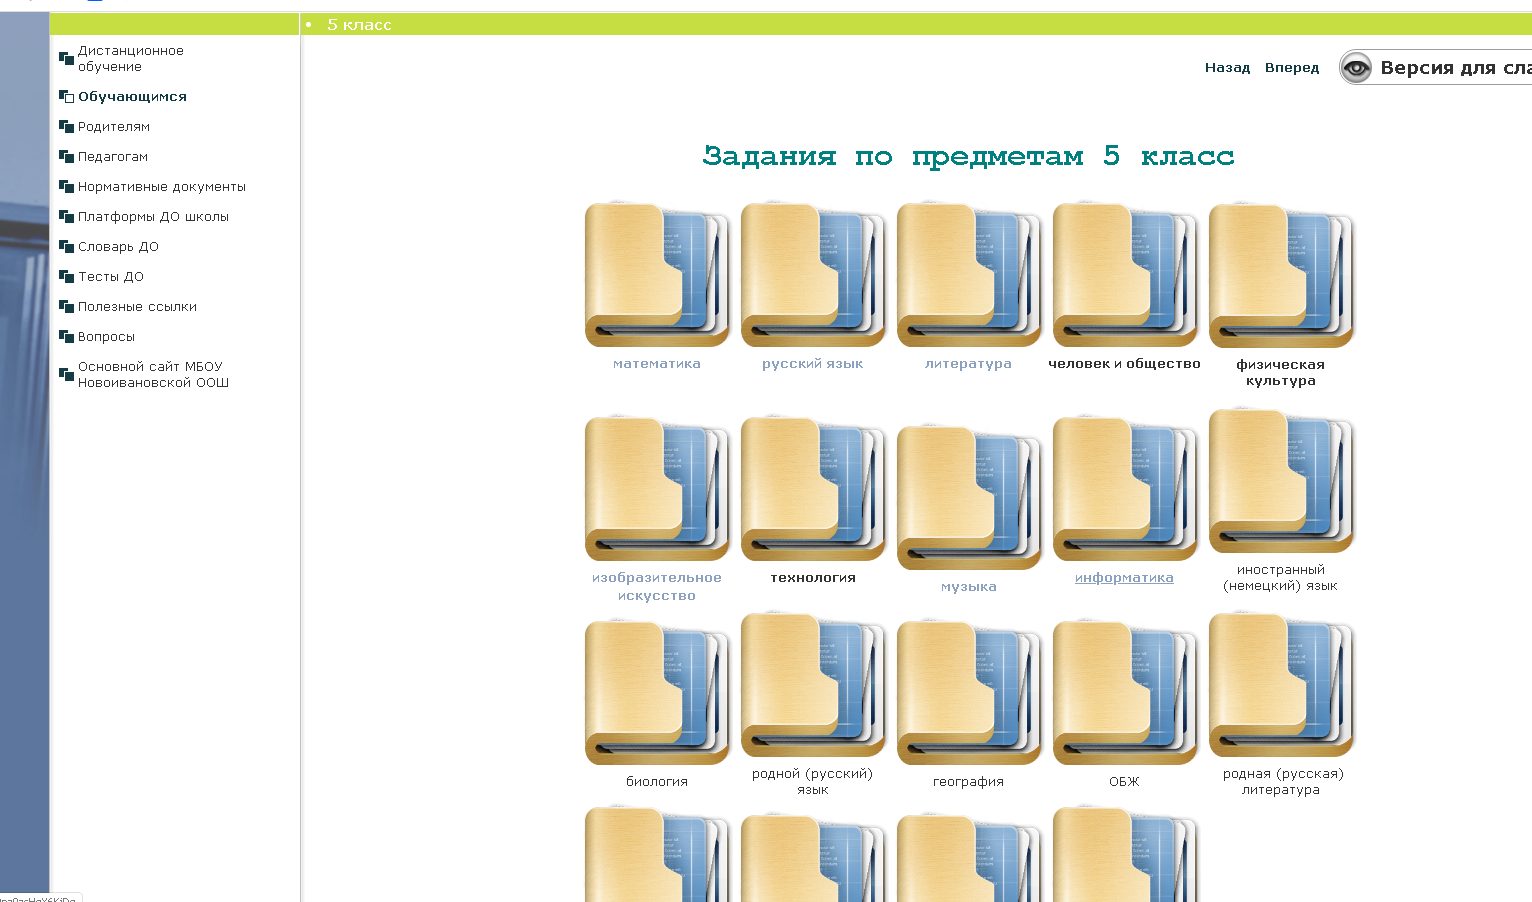
Task: Open Нормативные документы menu entry
Action: [162, 186]
